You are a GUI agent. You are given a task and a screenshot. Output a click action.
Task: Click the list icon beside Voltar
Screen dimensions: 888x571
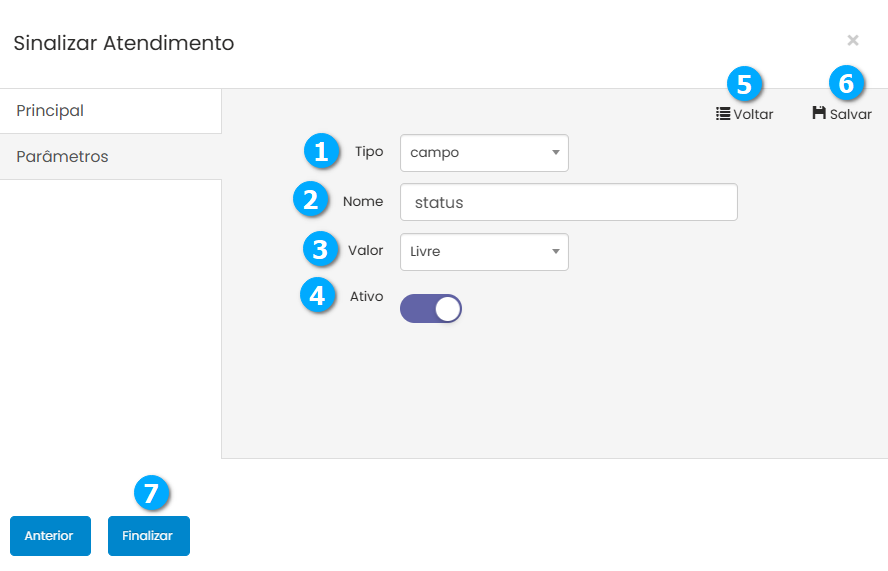[x=723, y=114]
